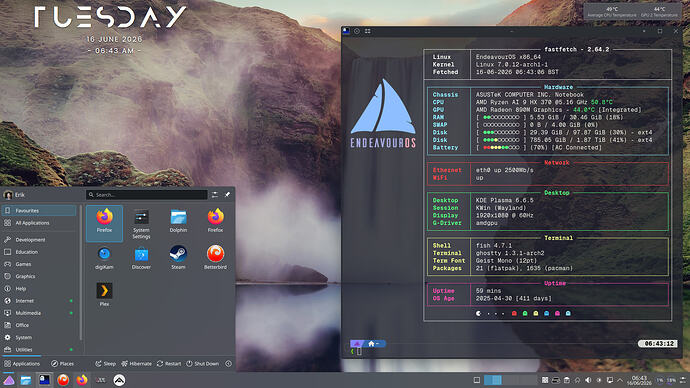Switch to the highlighted virtual desktop in the pager
This screenshot has width=690, height=388.
(493, 380)
